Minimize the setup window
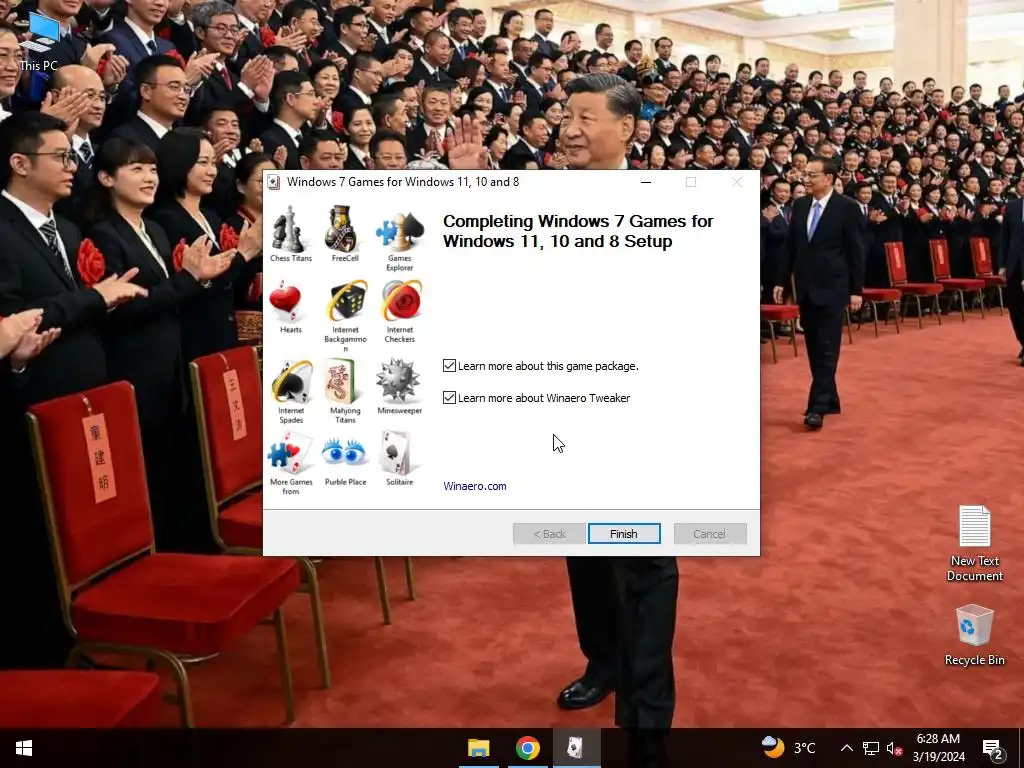 [x=646, y=182]
